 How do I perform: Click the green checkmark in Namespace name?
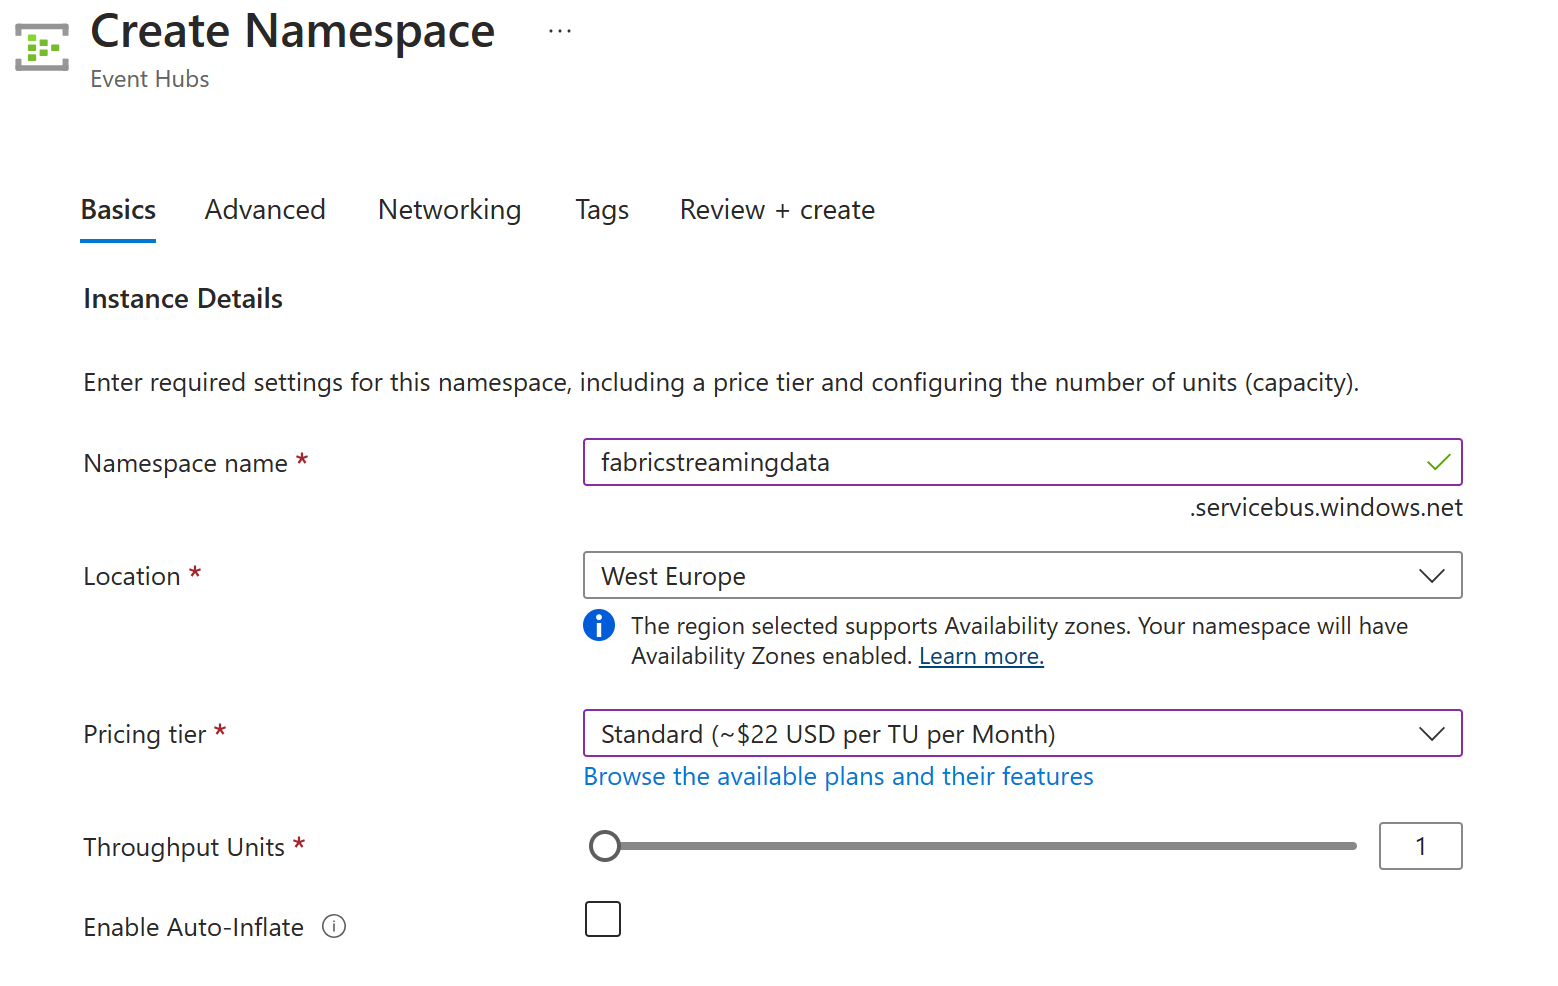1438,462
